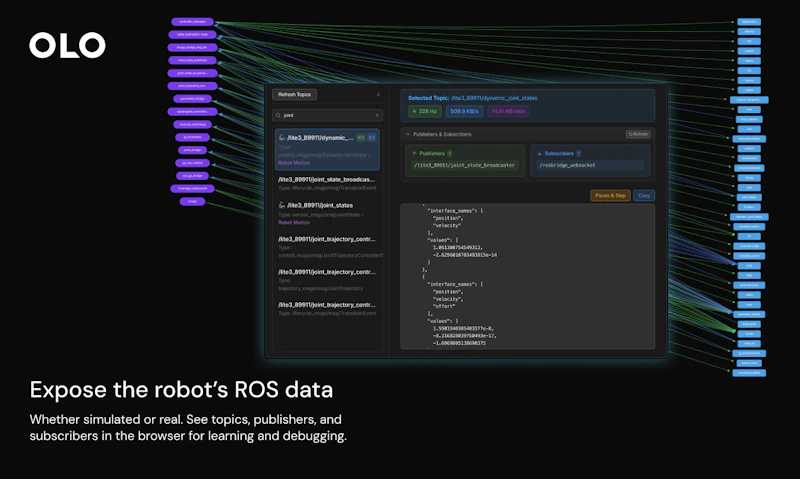Select the state_estimation_node graph node
The height and width of the screenshot is (479, 800).
coord(192,35)
